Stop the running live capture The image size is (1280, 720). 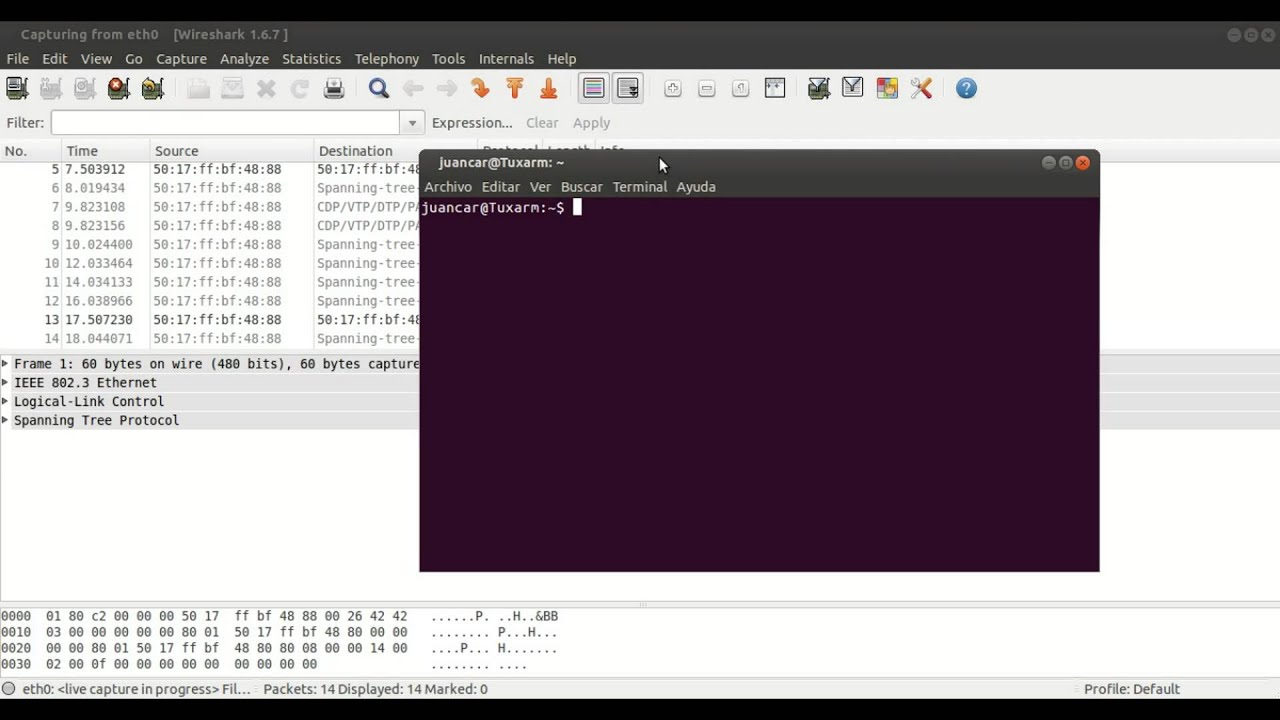(119, 89)
